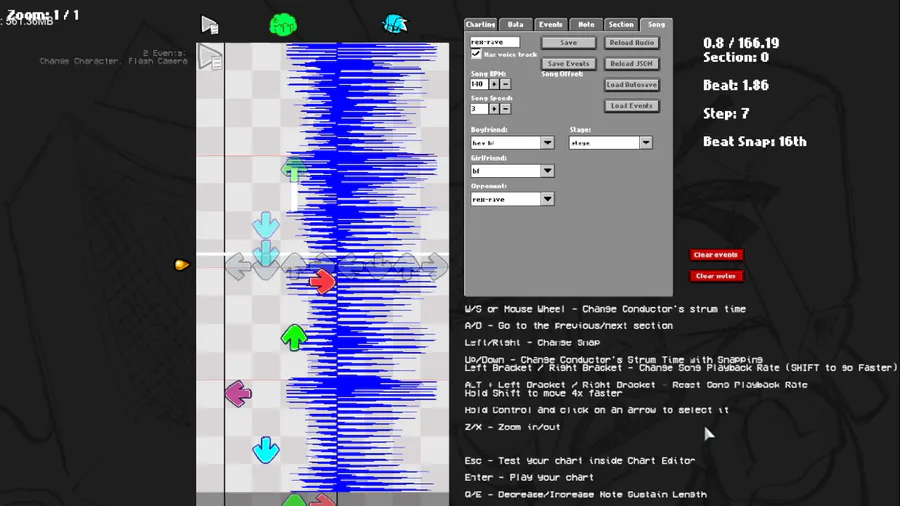
Task: Decrease Song Speed with minus stepper
Action: pyautogui.click(x=505, y=108)
